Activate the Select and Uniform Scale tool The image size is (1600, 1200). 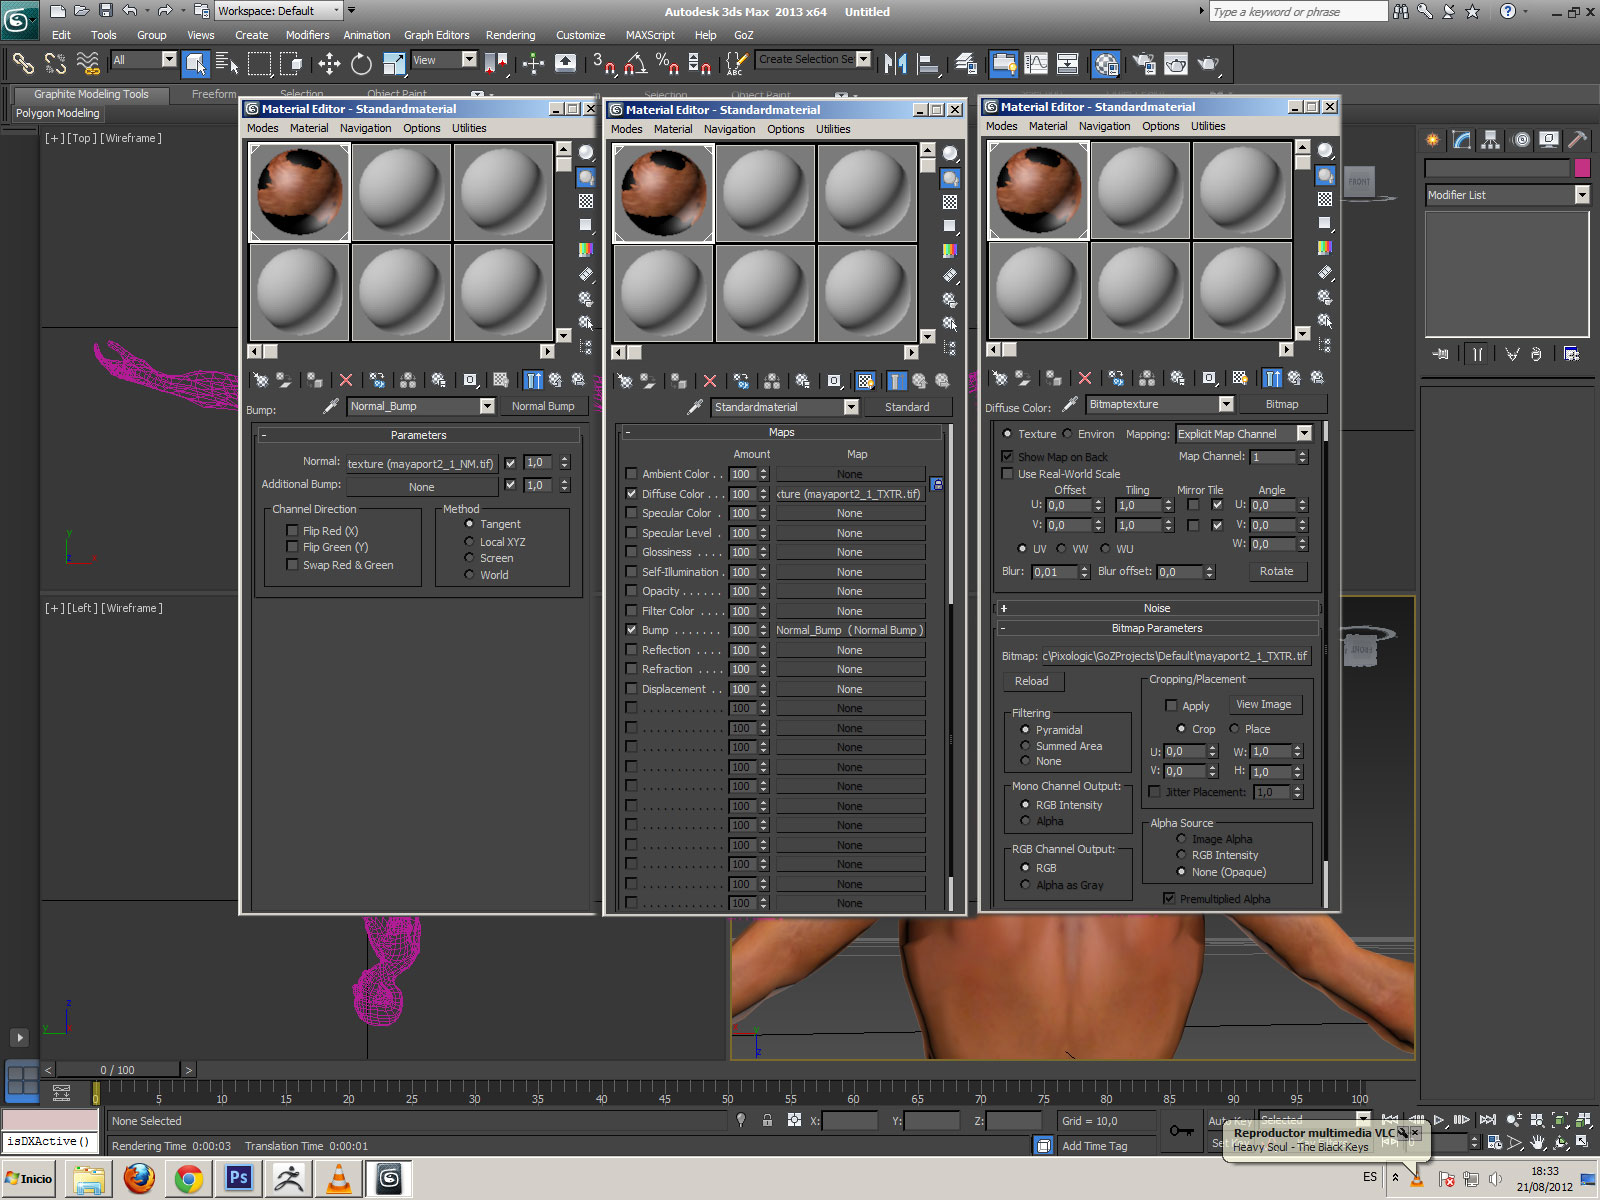394,64
